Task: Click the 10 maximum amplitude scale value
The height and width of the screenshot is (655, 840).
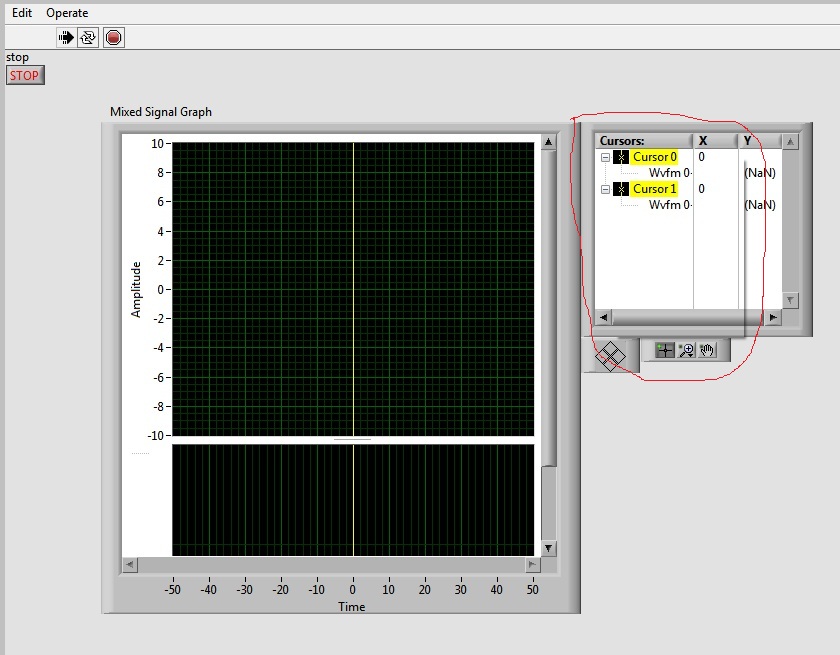Action: coord(157,144)
